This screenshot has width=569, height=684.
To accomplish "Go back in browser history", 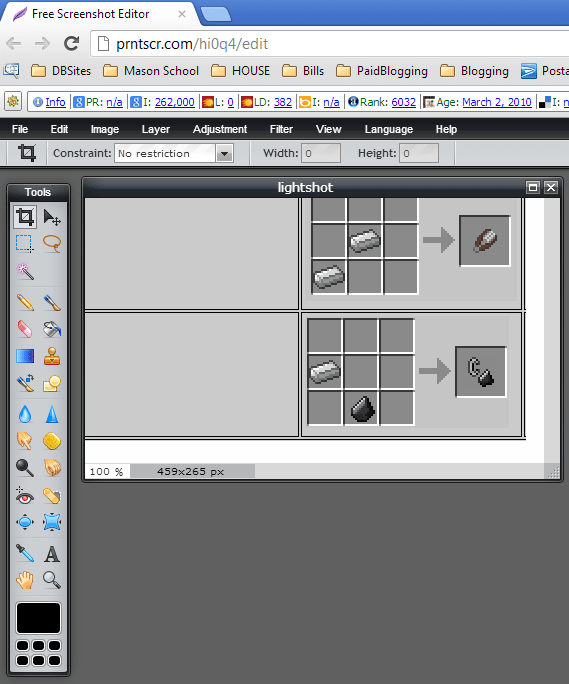I will pos(14,43).
